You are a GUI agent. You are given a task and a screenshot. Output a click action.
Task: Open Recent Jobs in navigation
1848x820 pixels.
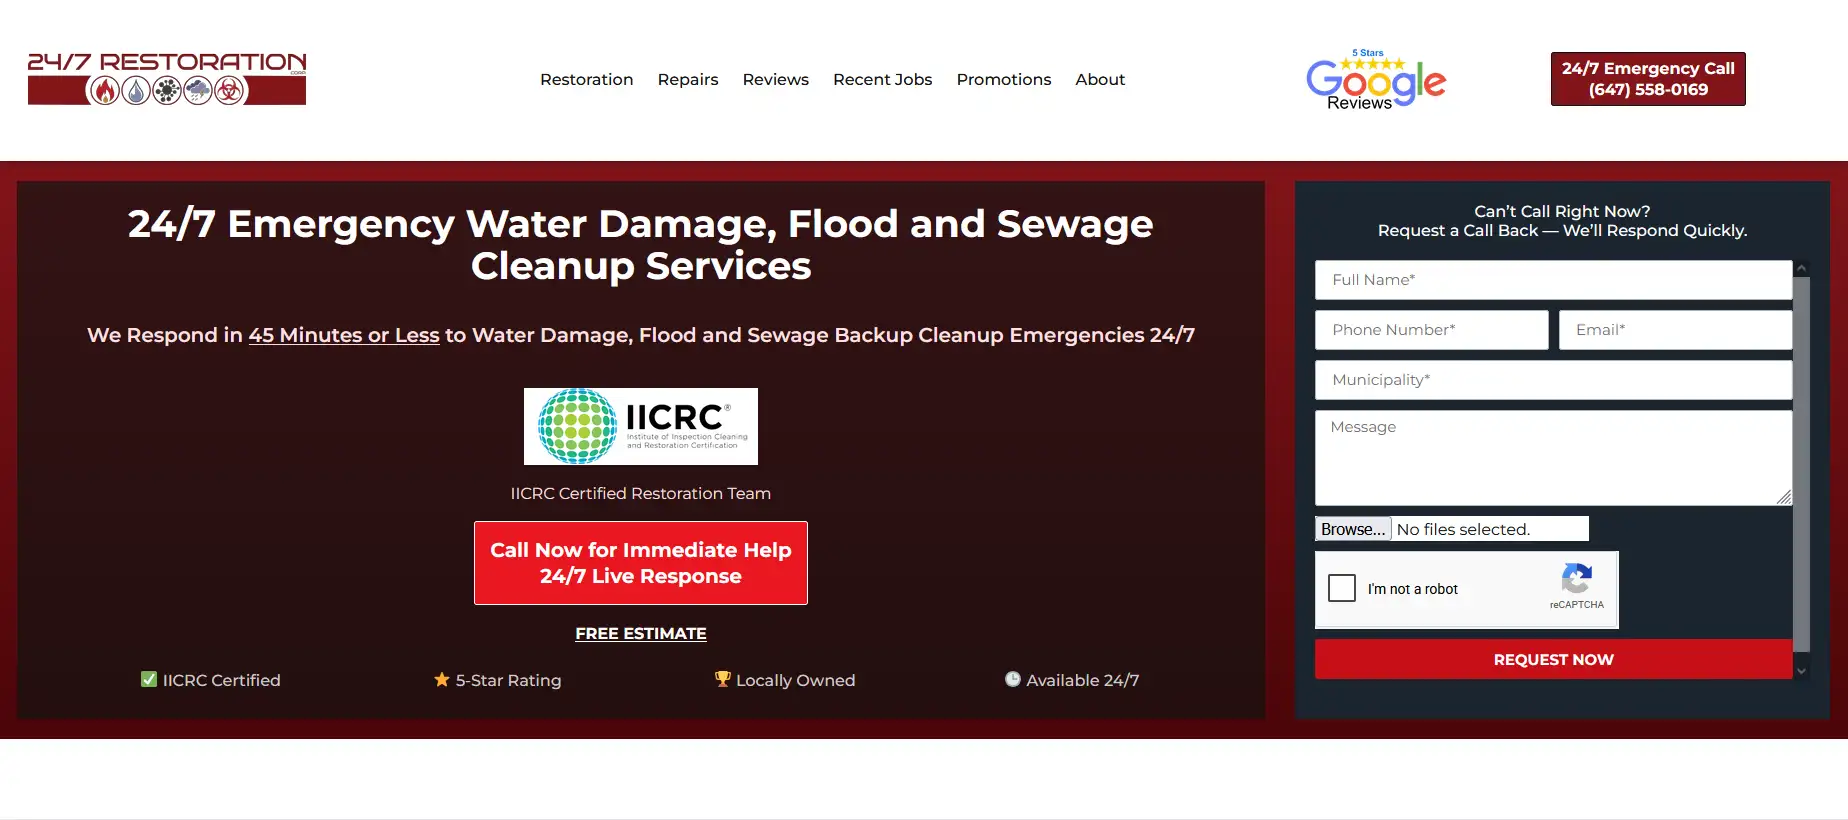(883, 79)
